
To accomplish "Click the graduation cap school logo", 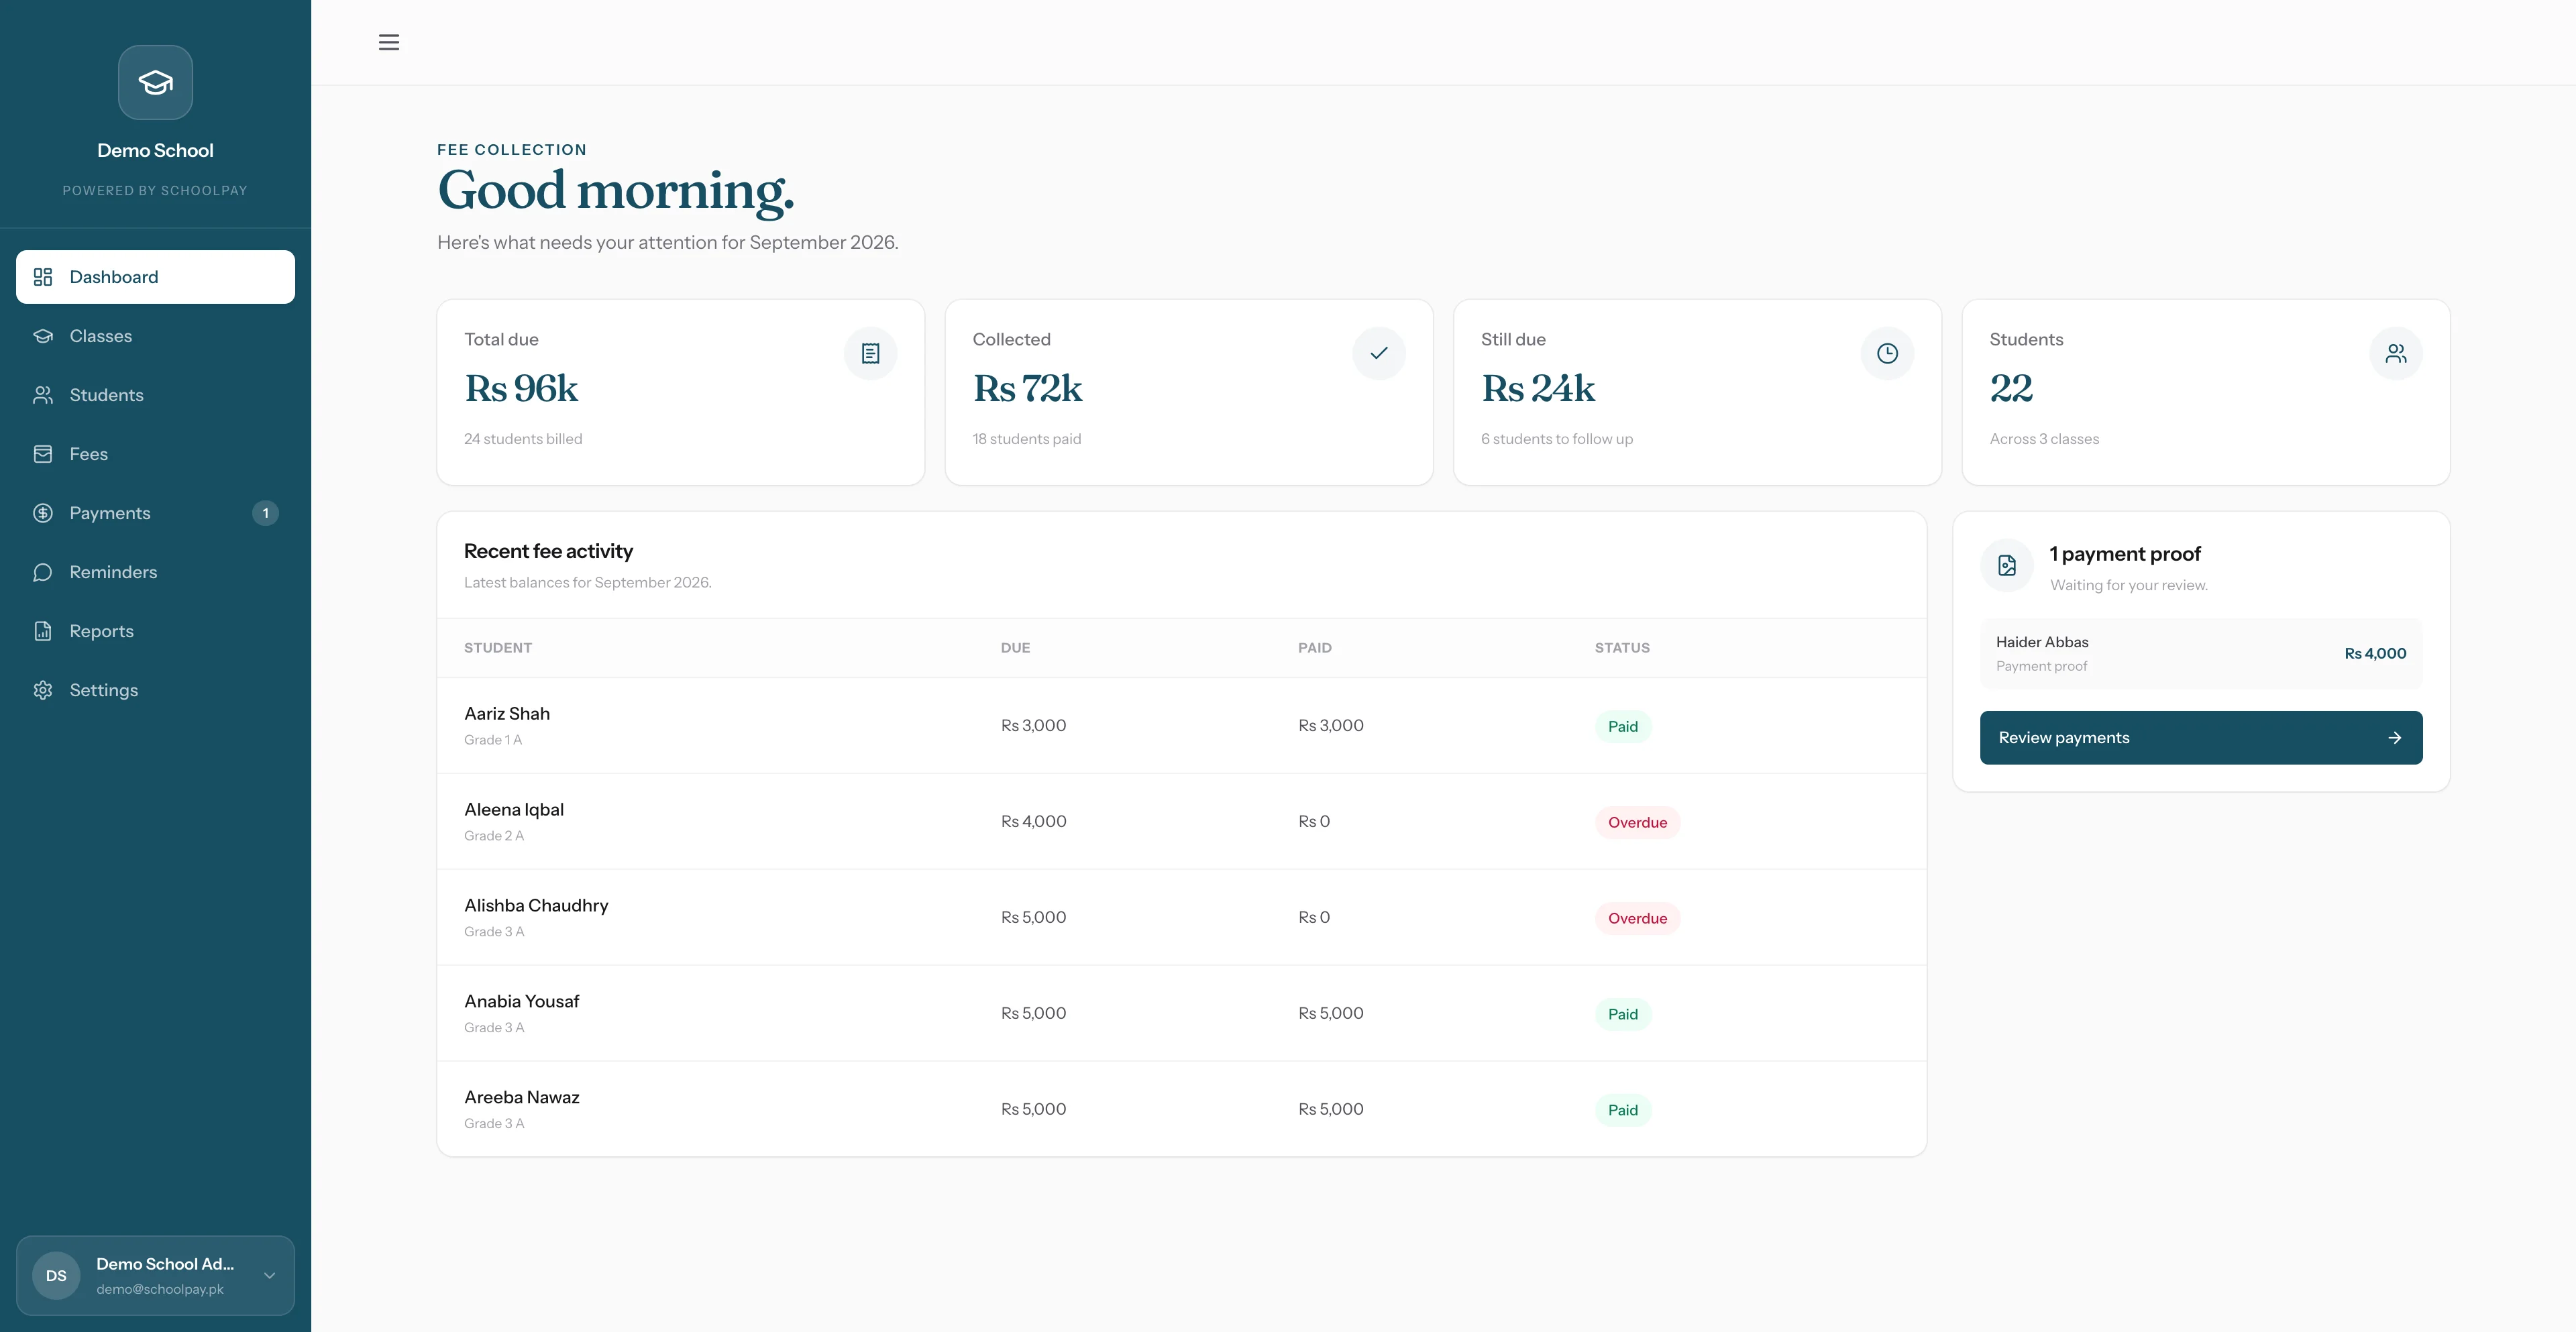I will pos(155,82).
